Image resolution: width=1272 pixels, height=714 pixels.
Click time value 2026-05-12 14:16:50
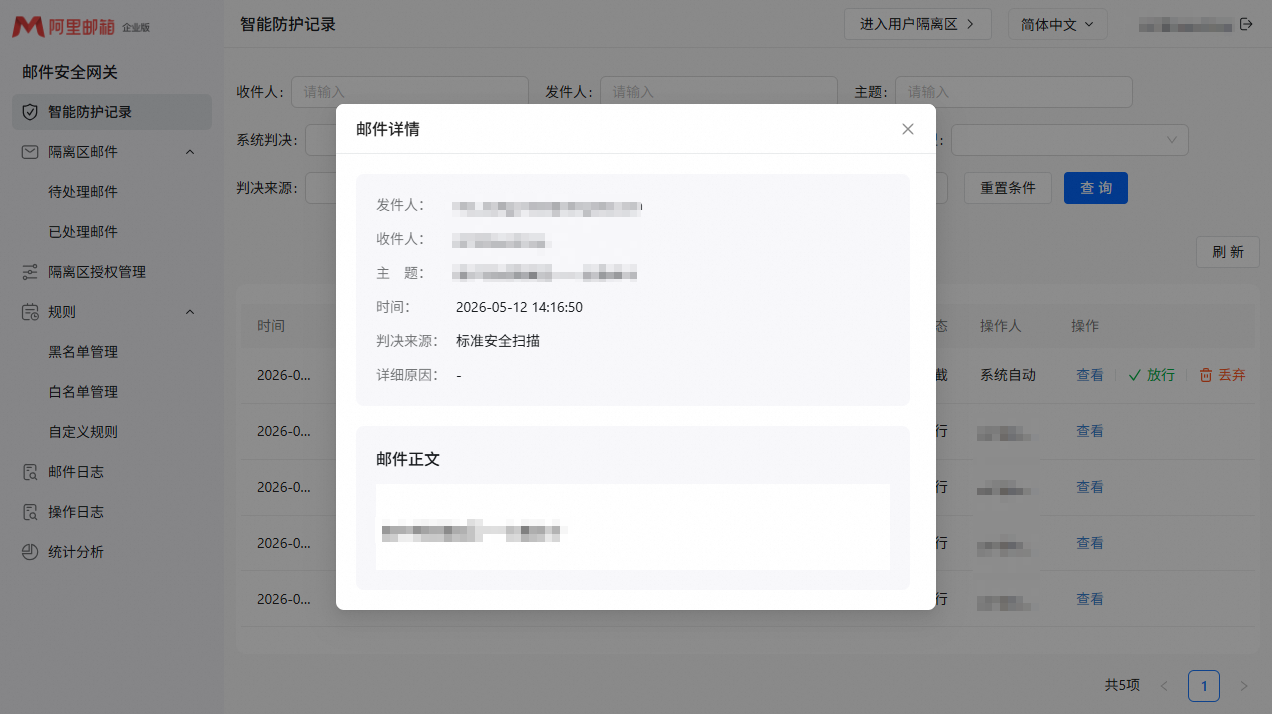coord(519,307)
